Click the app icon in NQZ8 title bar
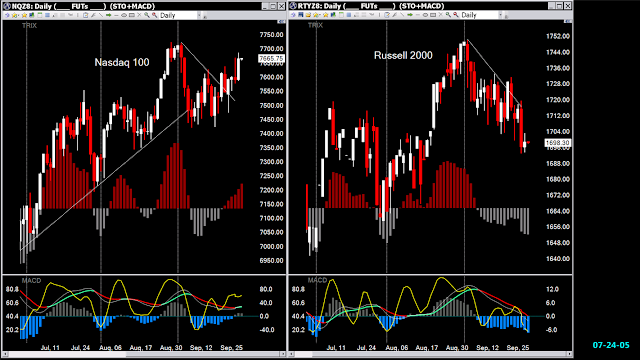640x360 pixels. click(7, 6)
